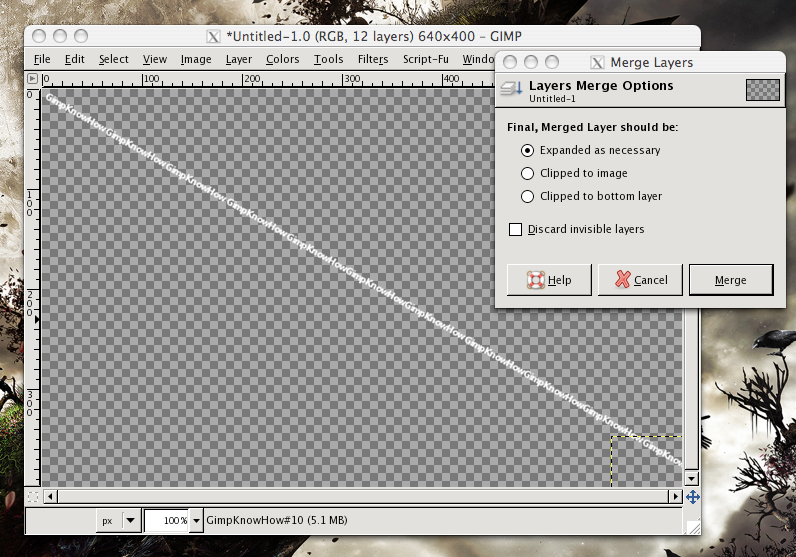796x557 pixels.
Task: Open the Select menu
Action: [x=113, y=59]
